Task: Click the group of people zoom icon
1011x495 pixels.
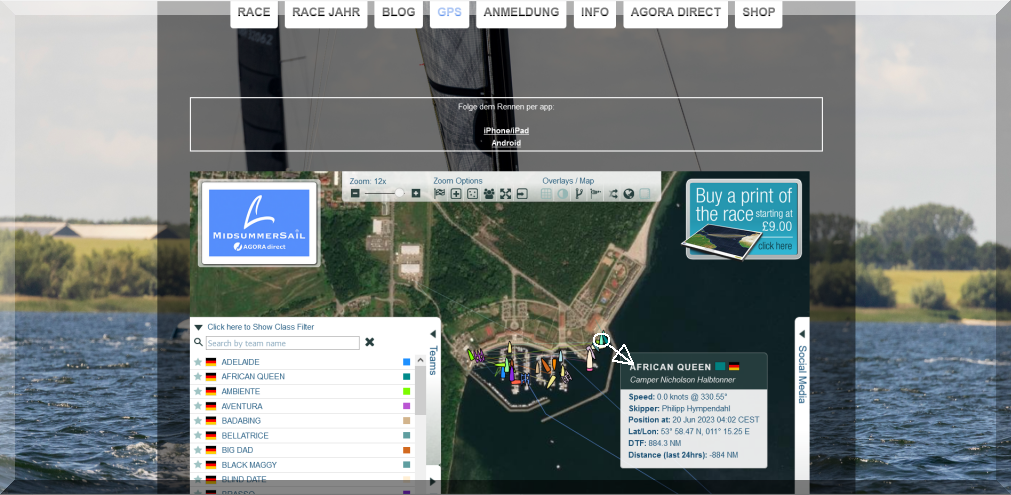Action: pos(489,194)
